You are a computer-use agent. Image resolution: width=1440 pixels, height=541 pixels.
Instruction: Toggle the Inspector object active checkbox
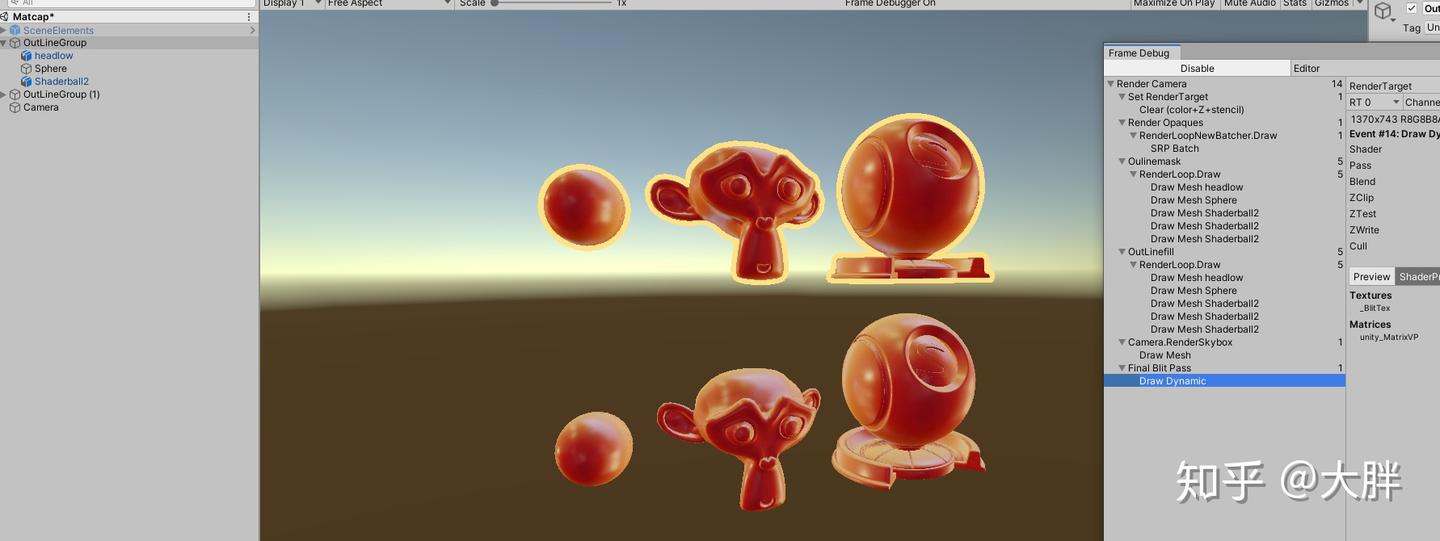[x=1411, y=8]
